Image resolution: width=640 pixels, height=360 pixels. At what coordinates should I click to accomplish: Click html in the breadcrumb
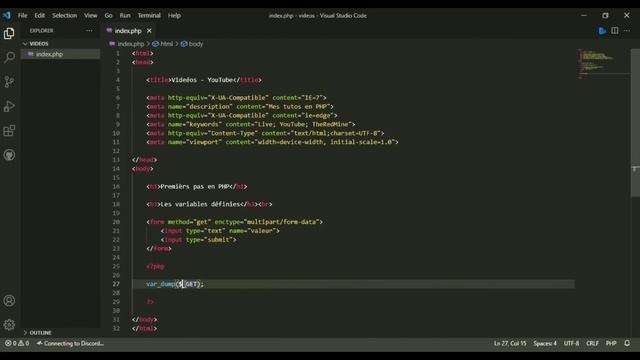tap(167, 44)
